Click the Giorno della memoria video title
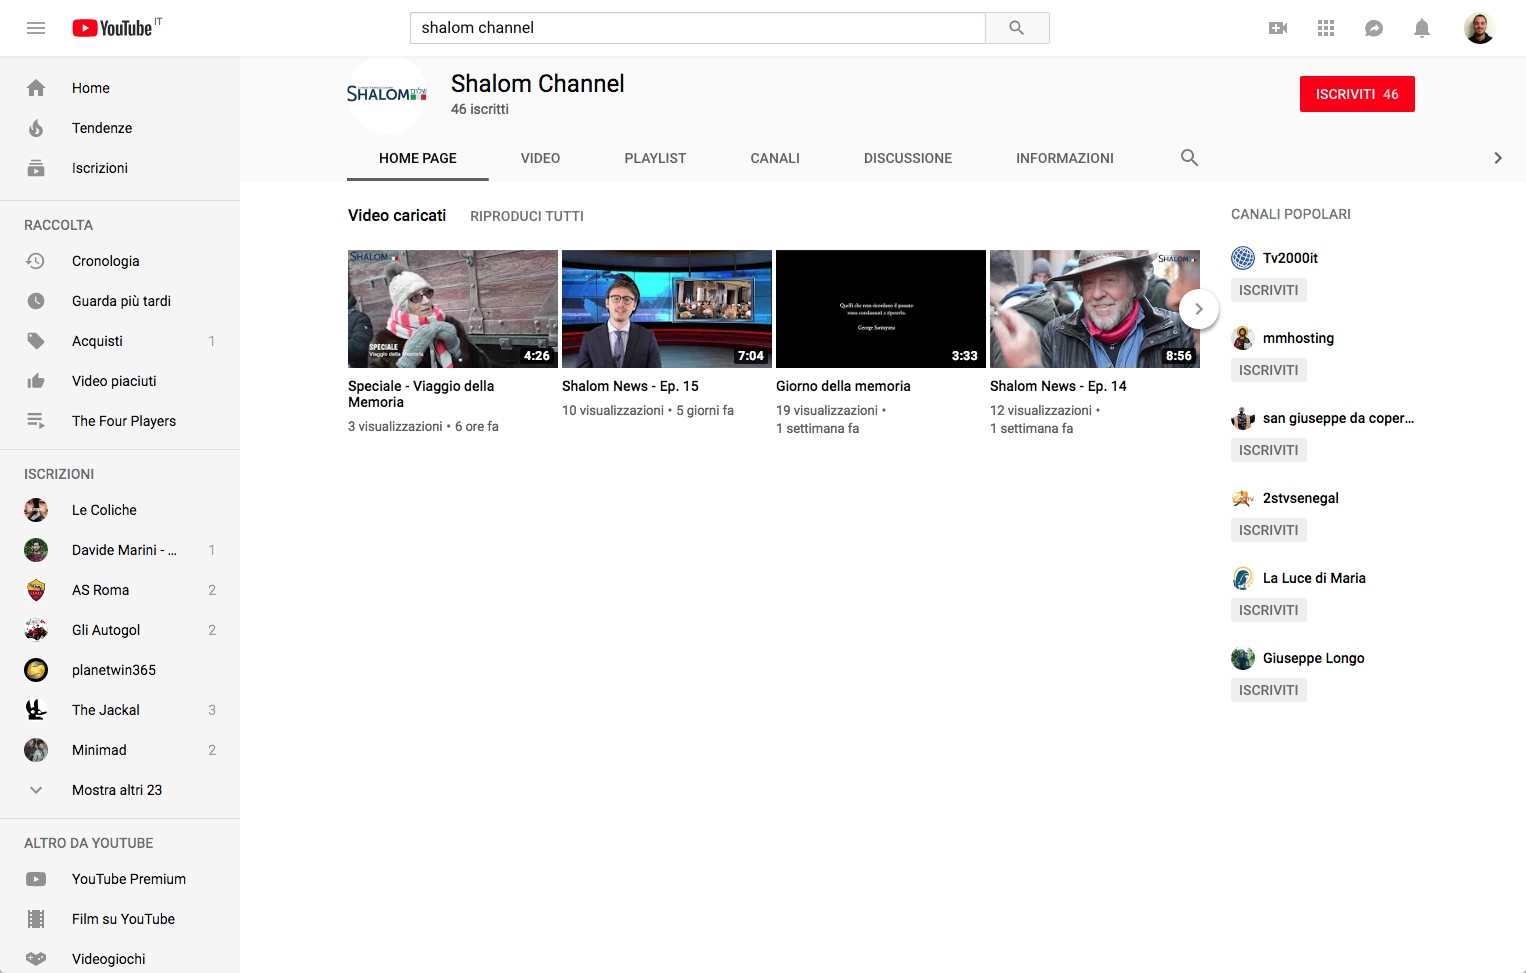The width and height of the screenshot is (1526, 973). tap(843, 386)
